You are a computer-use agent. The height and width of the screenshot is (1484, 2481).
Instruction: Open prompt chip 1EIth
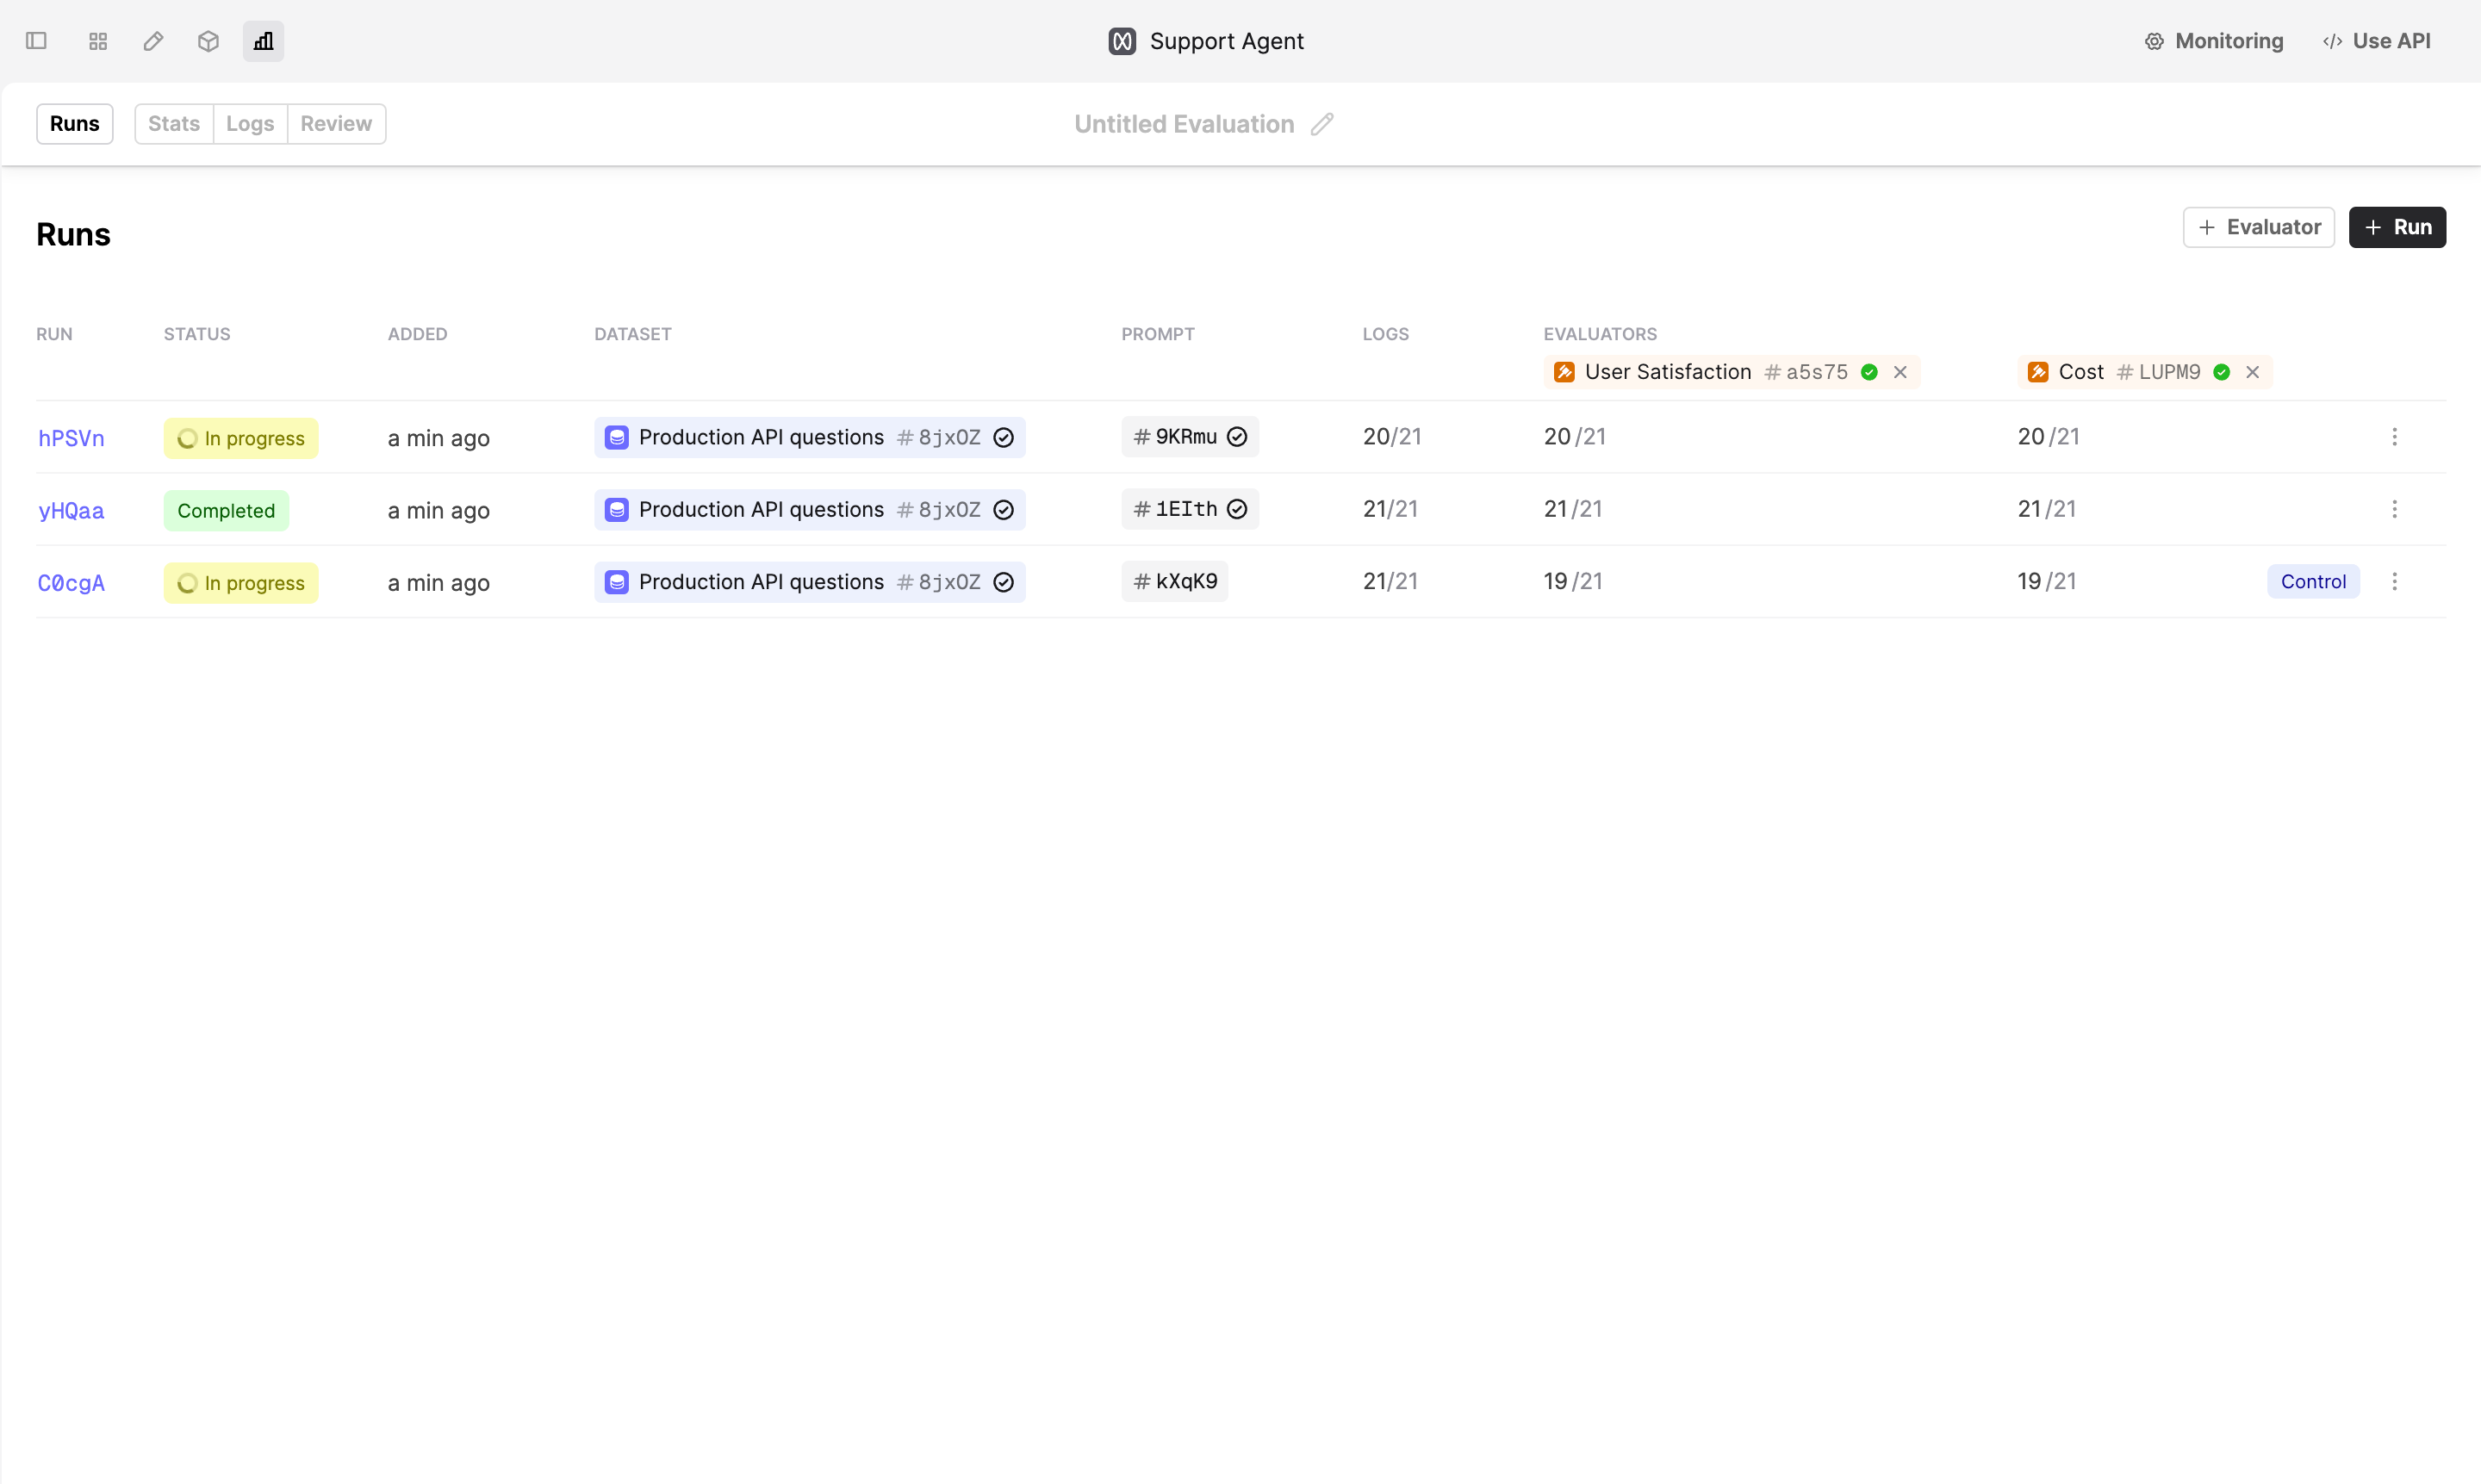[1189, 509]
